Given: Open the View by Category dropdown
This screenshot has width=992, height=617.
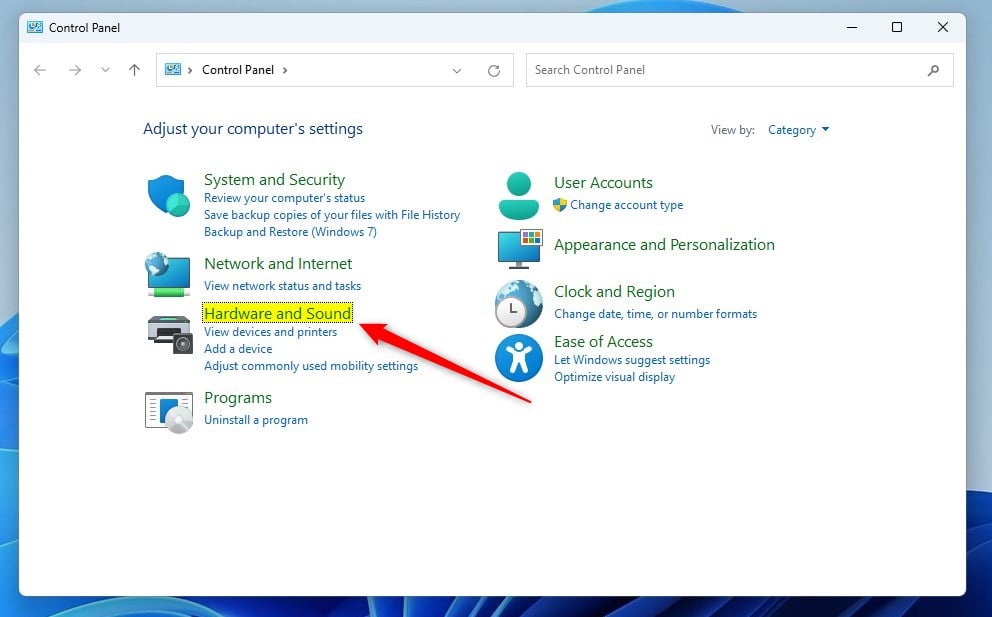Looking at the screenshot, I should (x=798, y=130).
